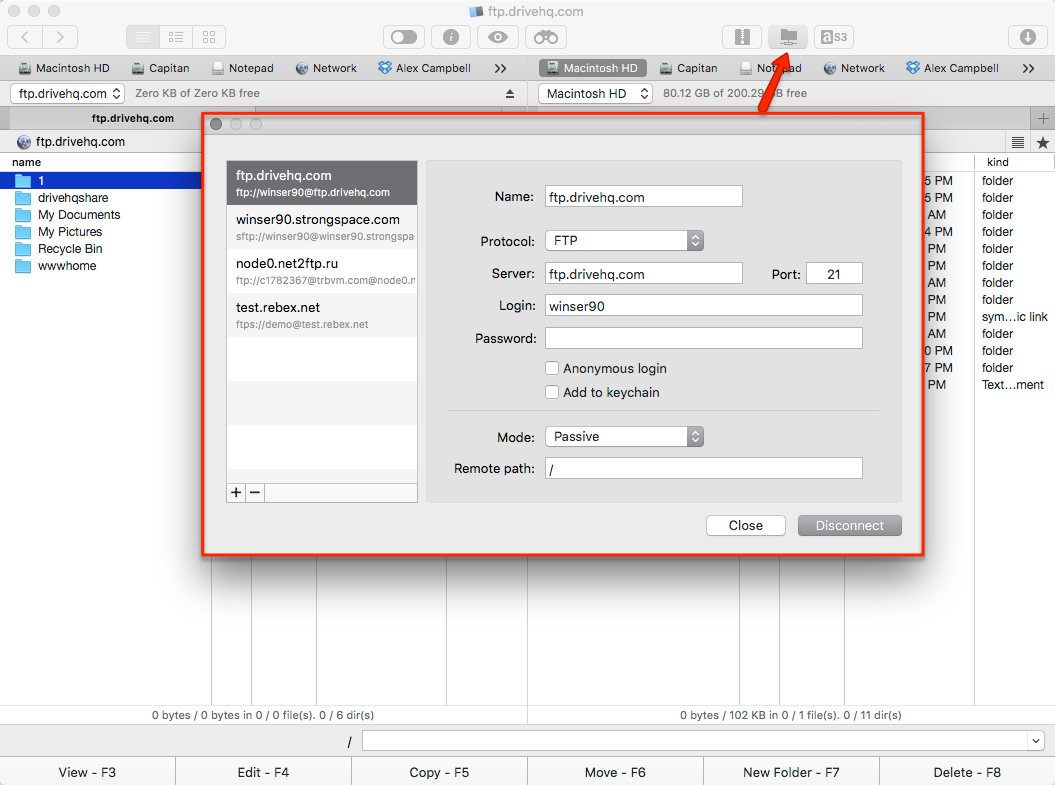Image resolution: width=1055 pixels, height=785 pixels.
Task: Open Notepad volume in left favorites bar
Action: 243,68
